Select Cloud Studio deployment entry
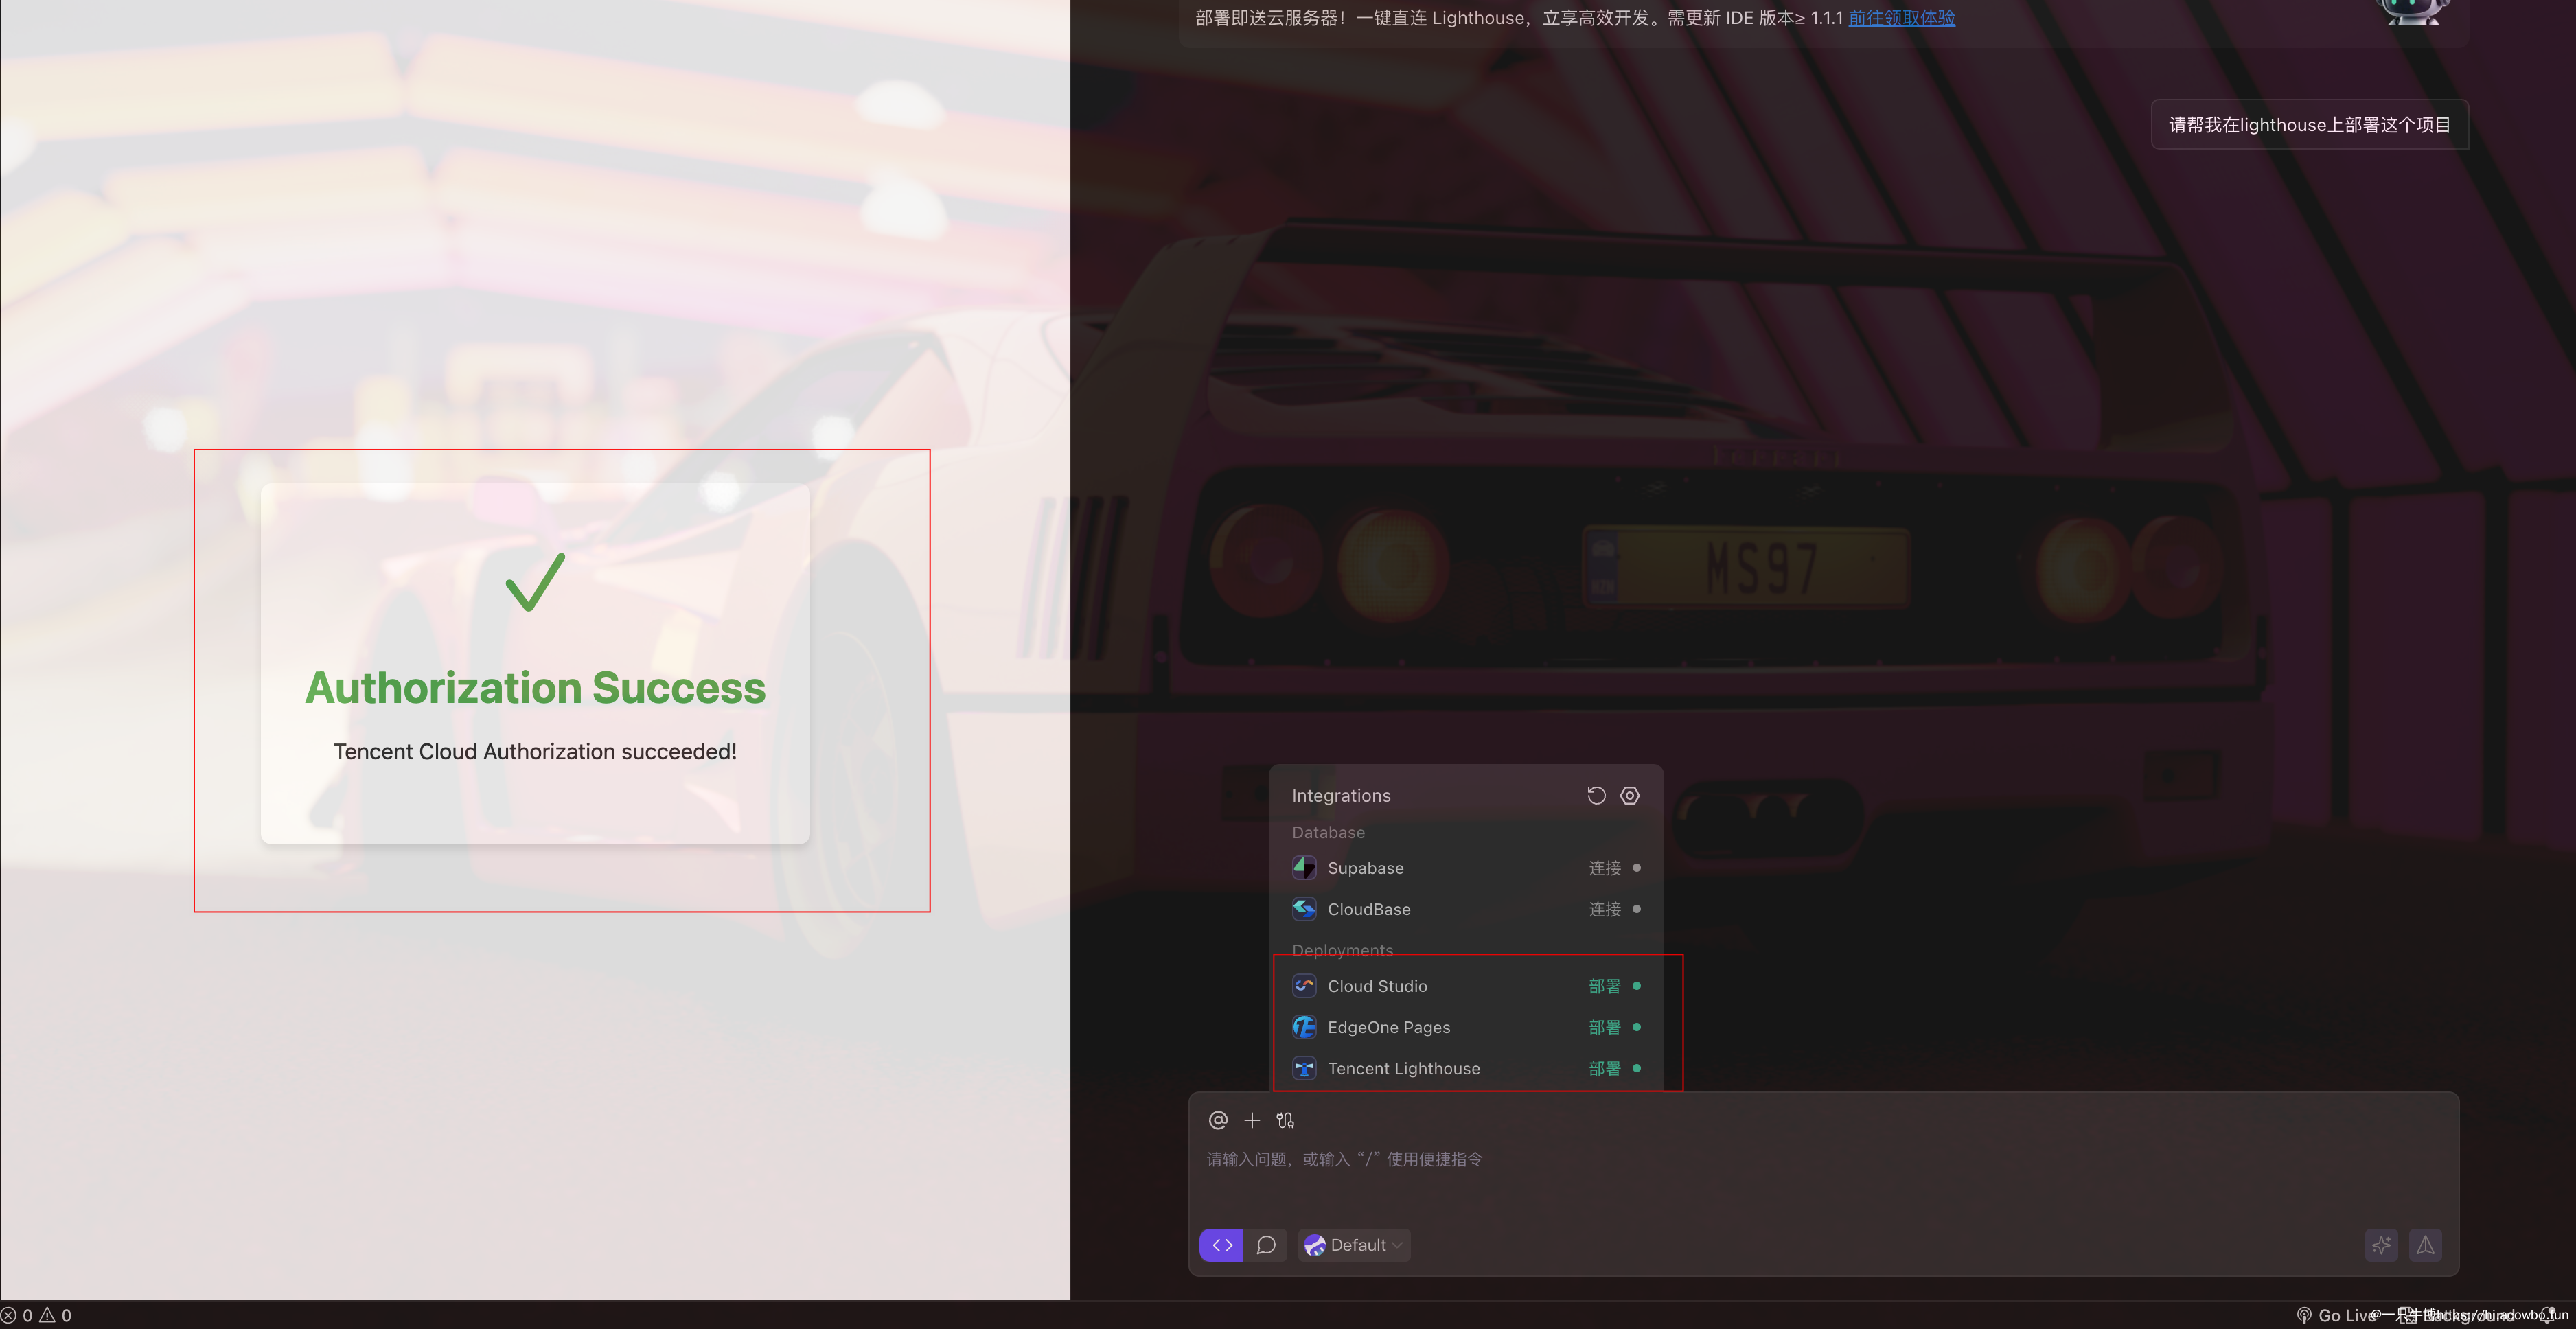 click(x=1377, y=986)
